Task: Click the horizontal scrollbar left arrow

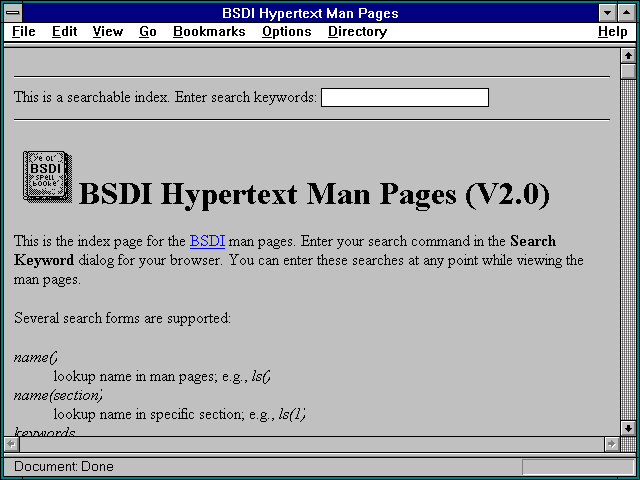Action: coord(11,444)
